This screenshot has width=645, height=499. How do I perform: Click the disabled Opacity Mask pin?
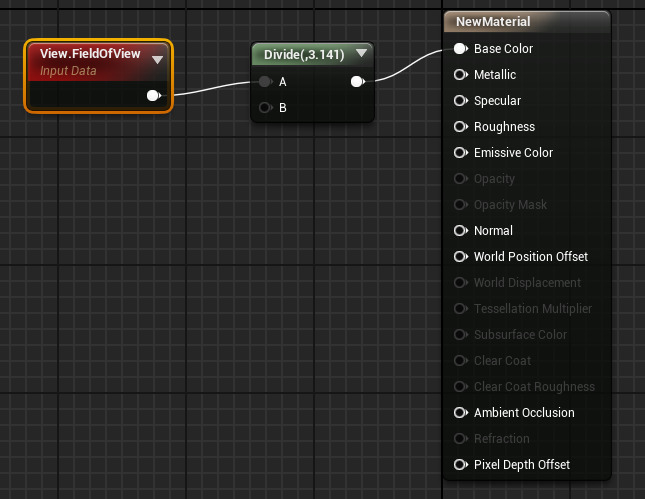point(460,205)
